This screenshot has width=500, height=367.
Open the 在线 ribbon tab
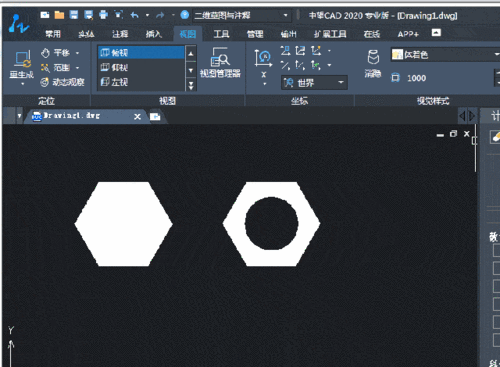tap(372, 34)
